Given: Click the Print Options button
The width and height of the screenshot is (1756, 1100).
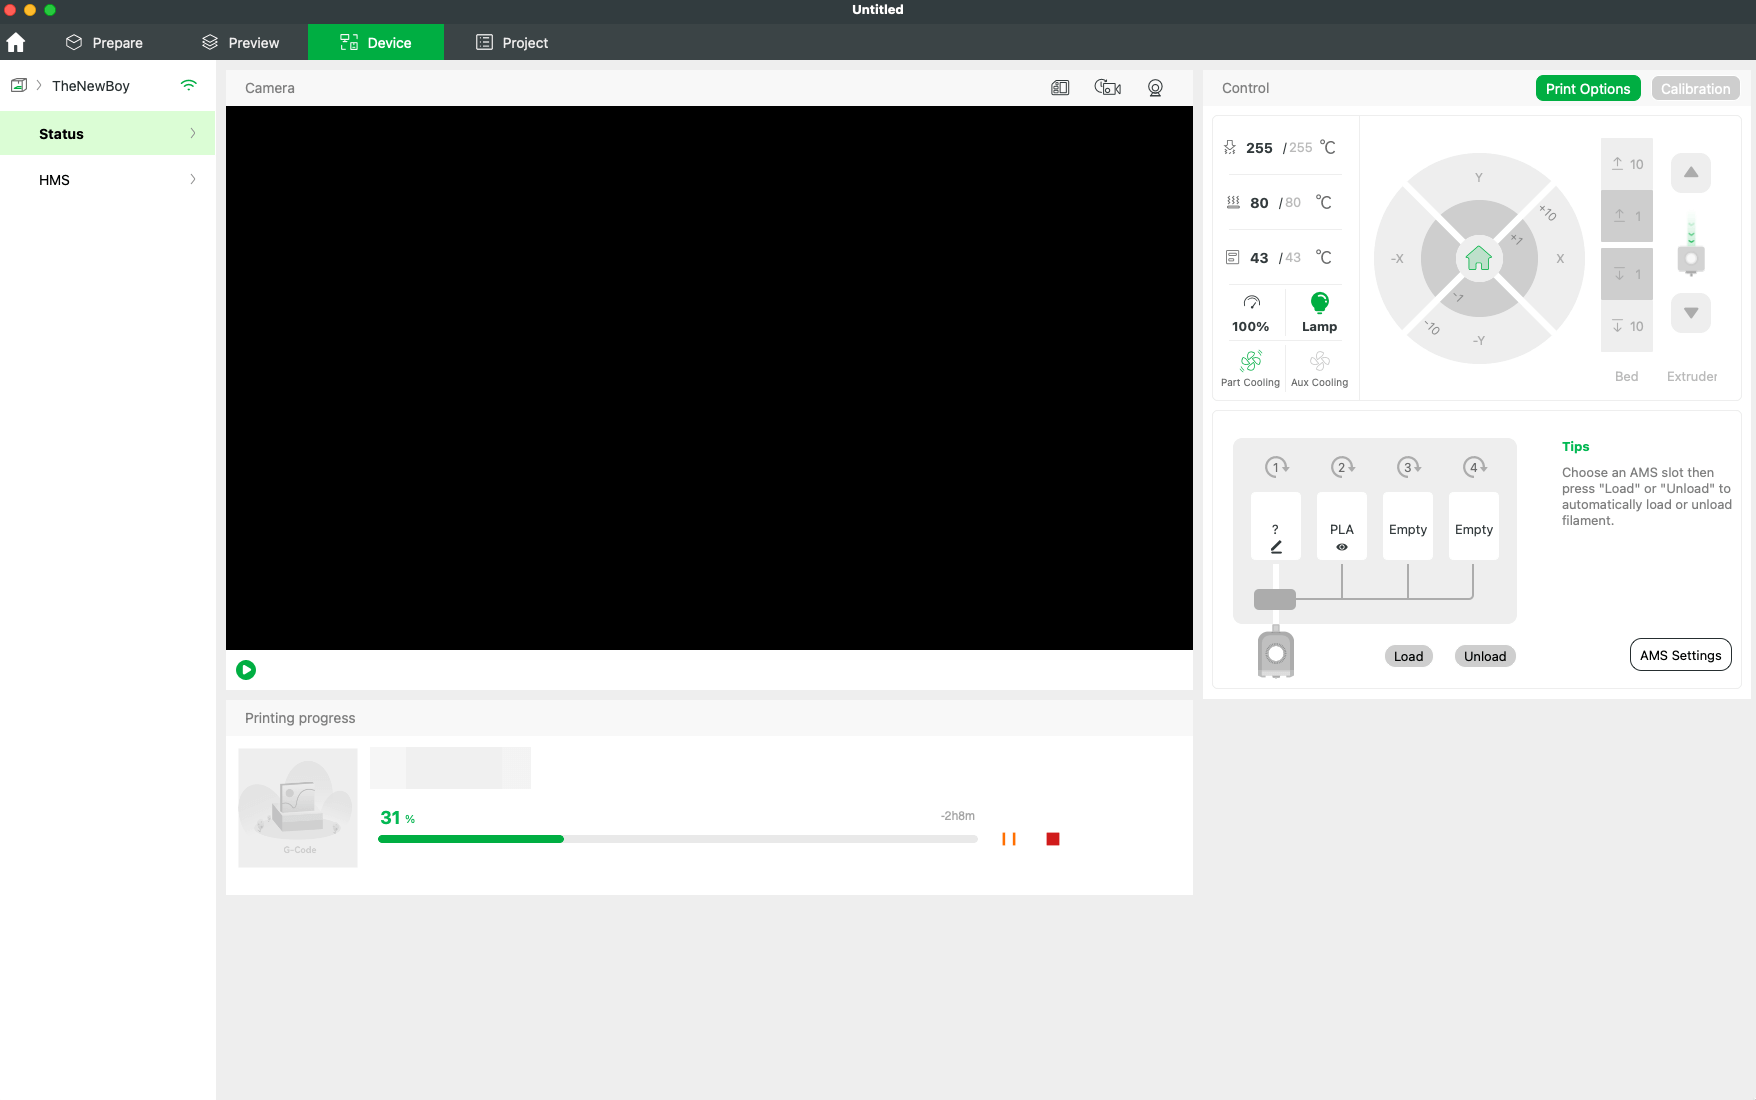Looking at the screenshot, I should click(x=1587, y=89).
